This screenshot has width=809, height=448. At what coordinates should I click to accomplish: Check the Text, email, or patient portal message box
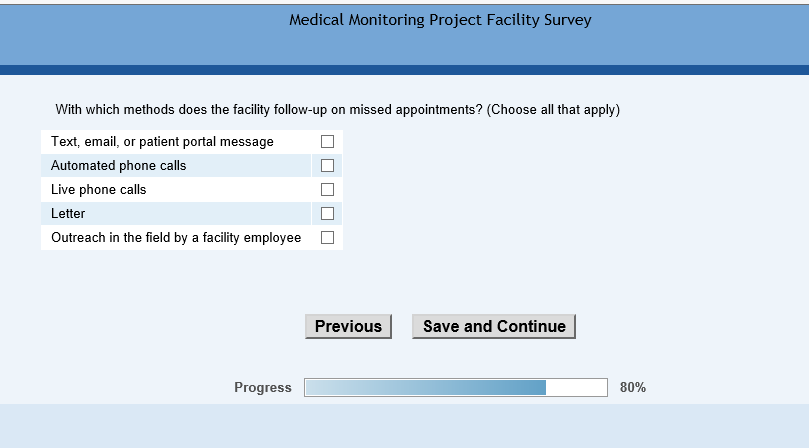[327, 142]
